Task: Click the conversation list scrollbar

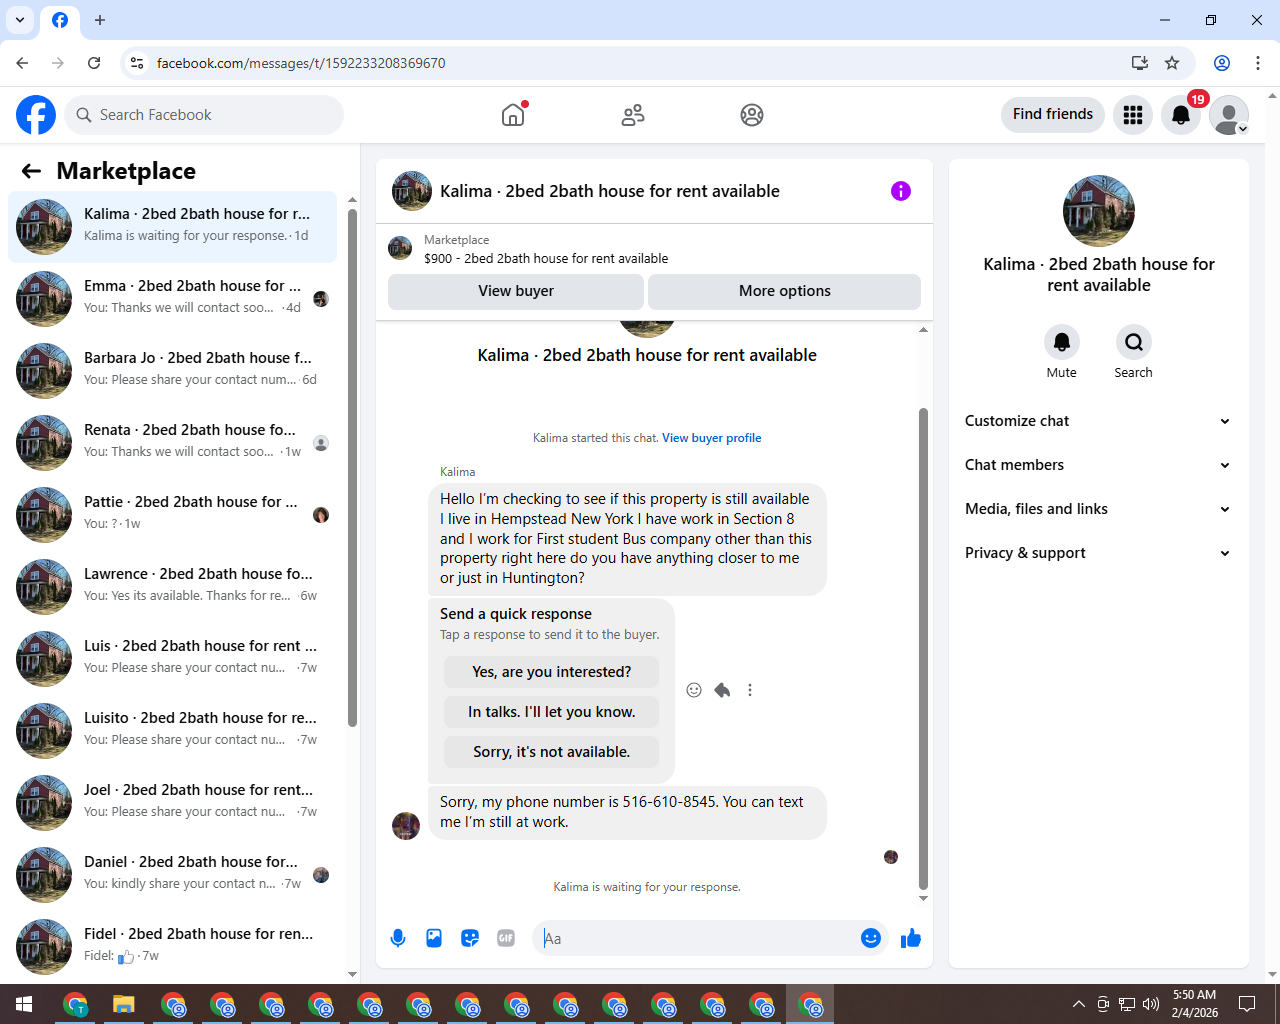Action: click(x=352, y=467)
